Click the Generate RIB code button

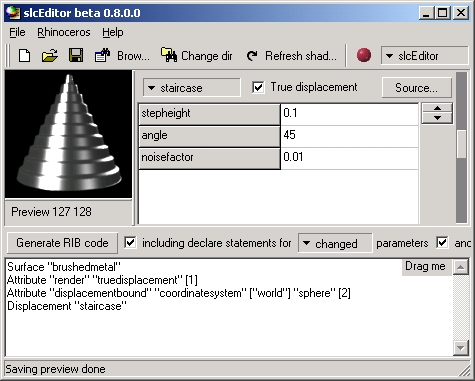[x=62, y=243]
